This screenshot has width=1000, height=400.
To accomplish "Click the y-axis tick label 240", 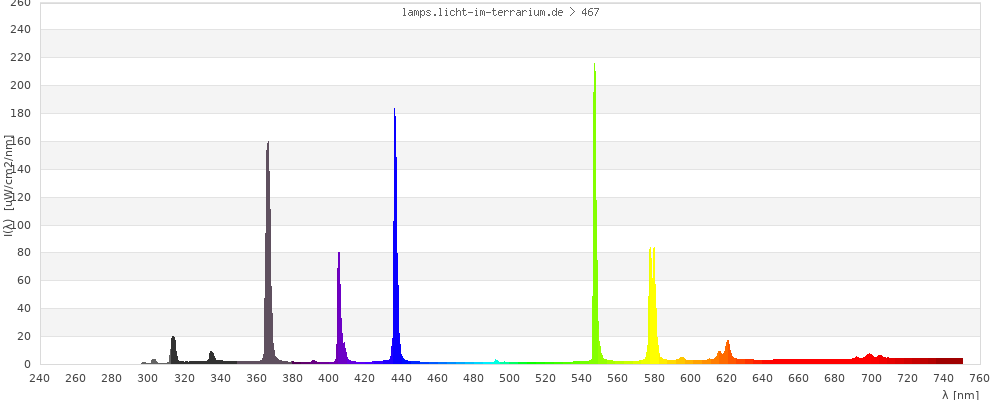I will [22, 30].
